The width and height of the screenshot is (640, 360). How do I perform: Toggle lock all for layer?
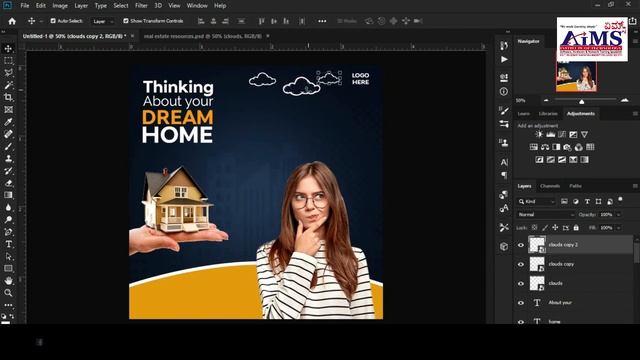pyautogui.click(x=576, y=228)
